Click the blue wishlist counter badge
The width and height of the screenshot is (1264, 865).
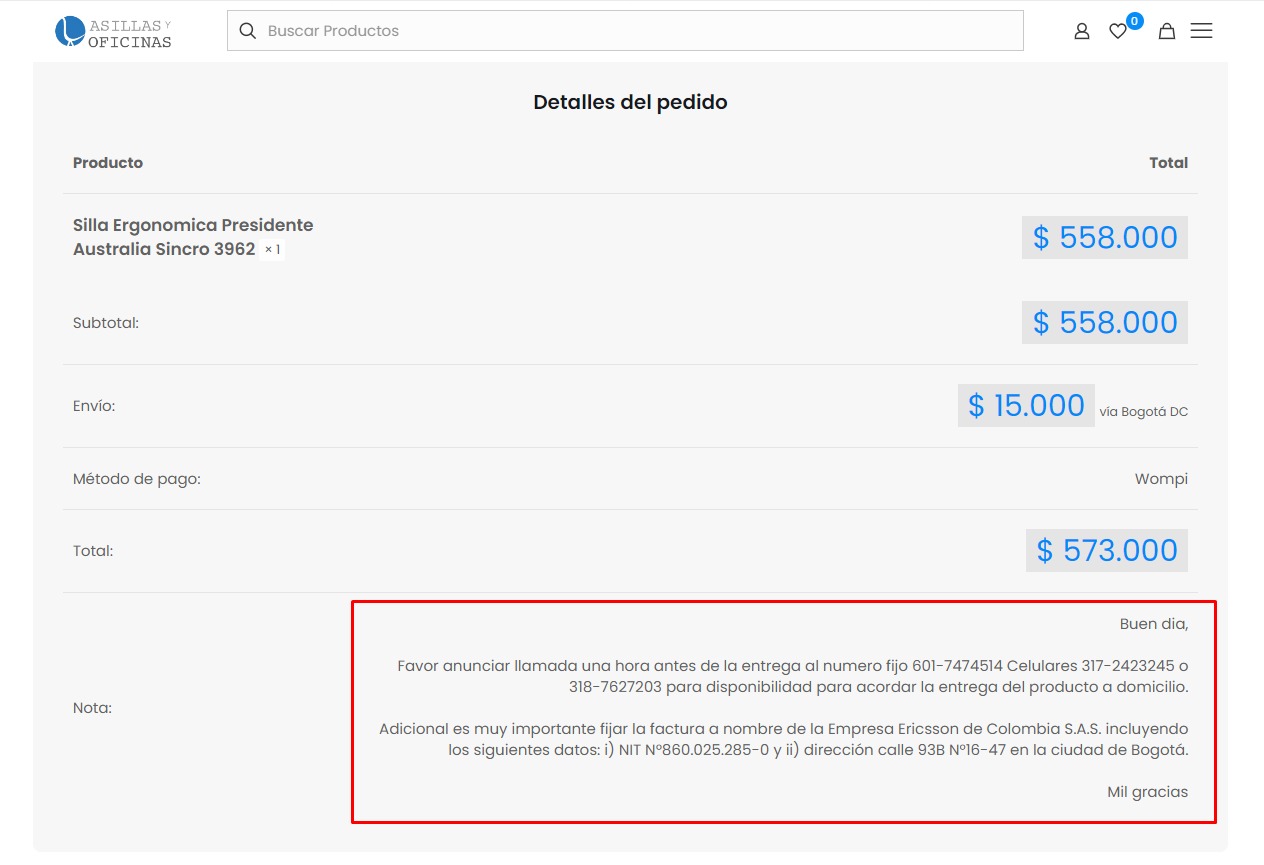tap(1134, 21)
